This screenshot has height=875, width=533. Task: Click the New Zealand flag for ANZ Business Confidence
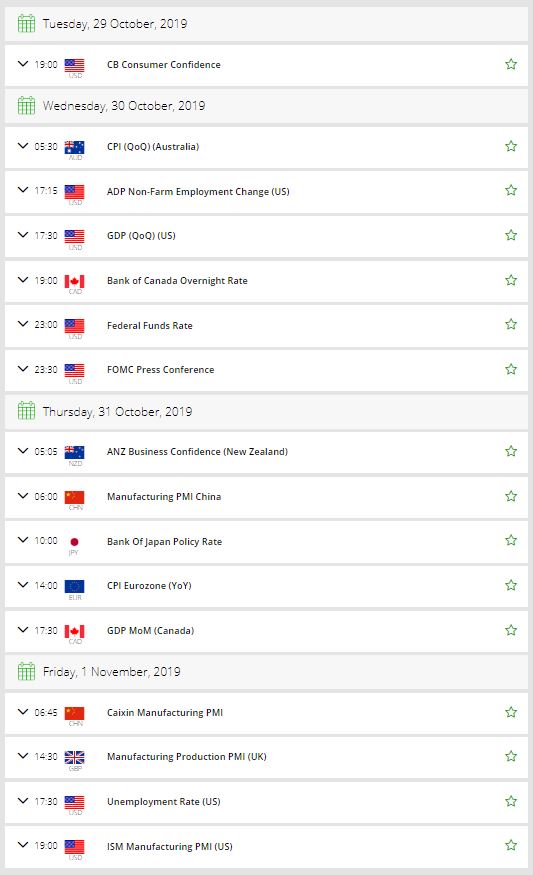(x=74, y=452)
